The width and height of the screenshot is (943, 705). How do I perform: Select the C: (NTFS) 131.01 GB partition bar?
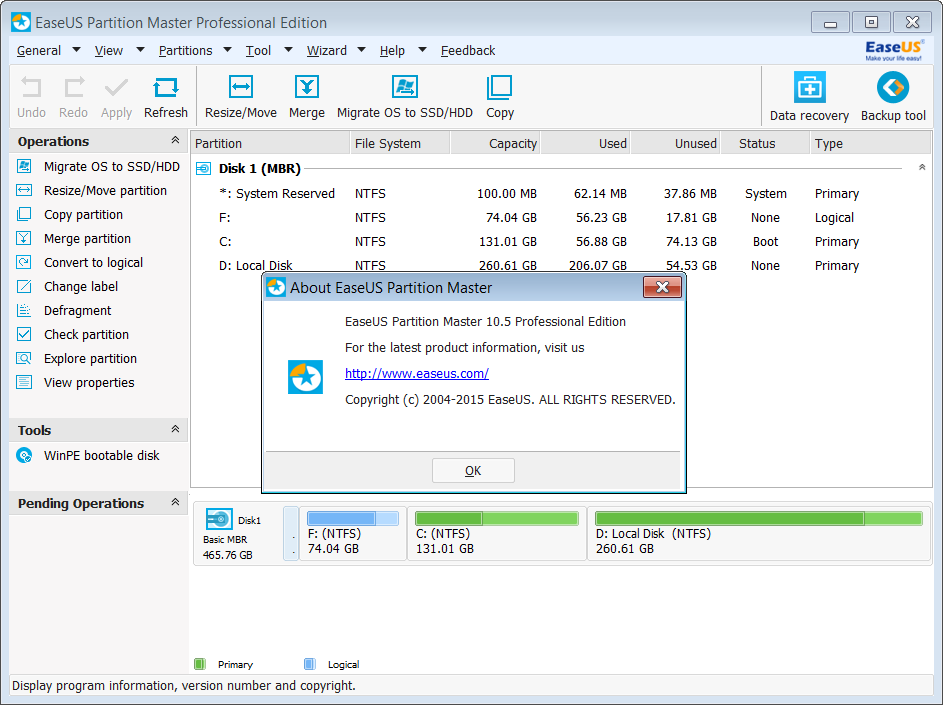[497, 534]
